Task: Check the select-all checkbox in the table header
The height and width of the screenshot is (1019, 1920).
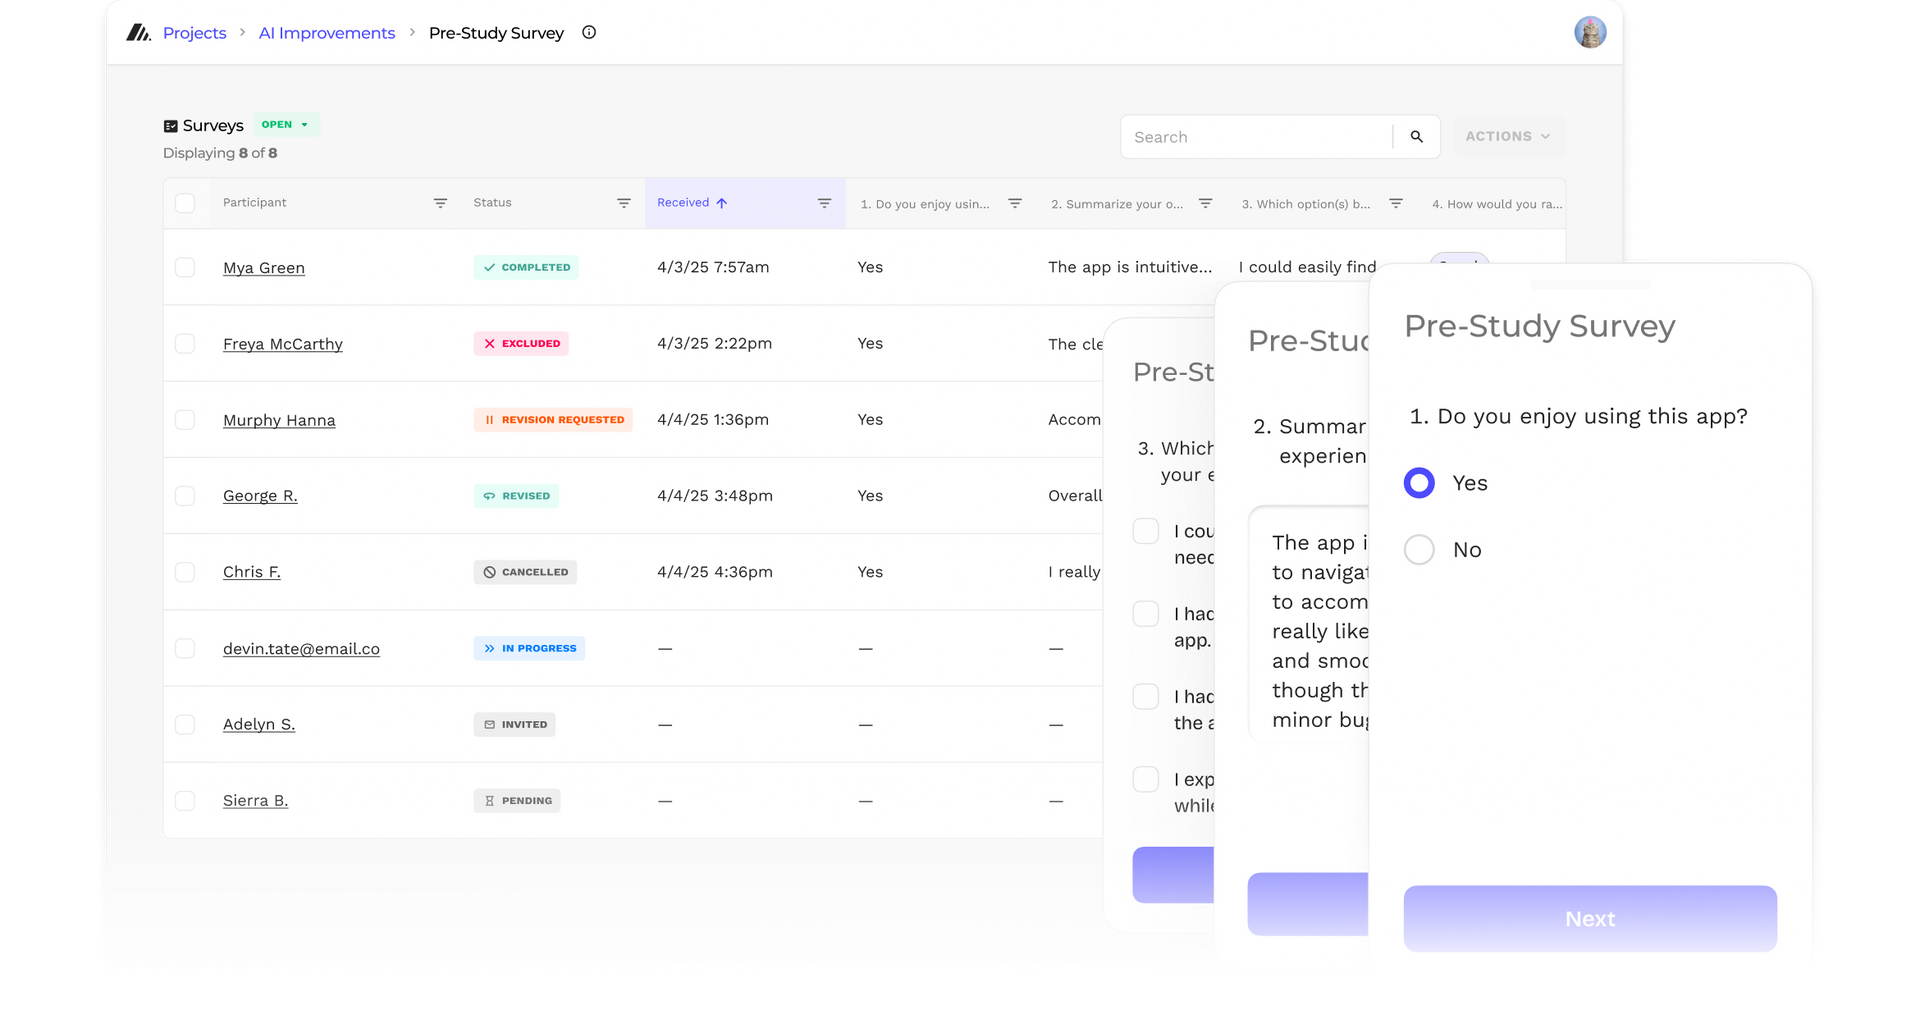Action: coord(186,202)
